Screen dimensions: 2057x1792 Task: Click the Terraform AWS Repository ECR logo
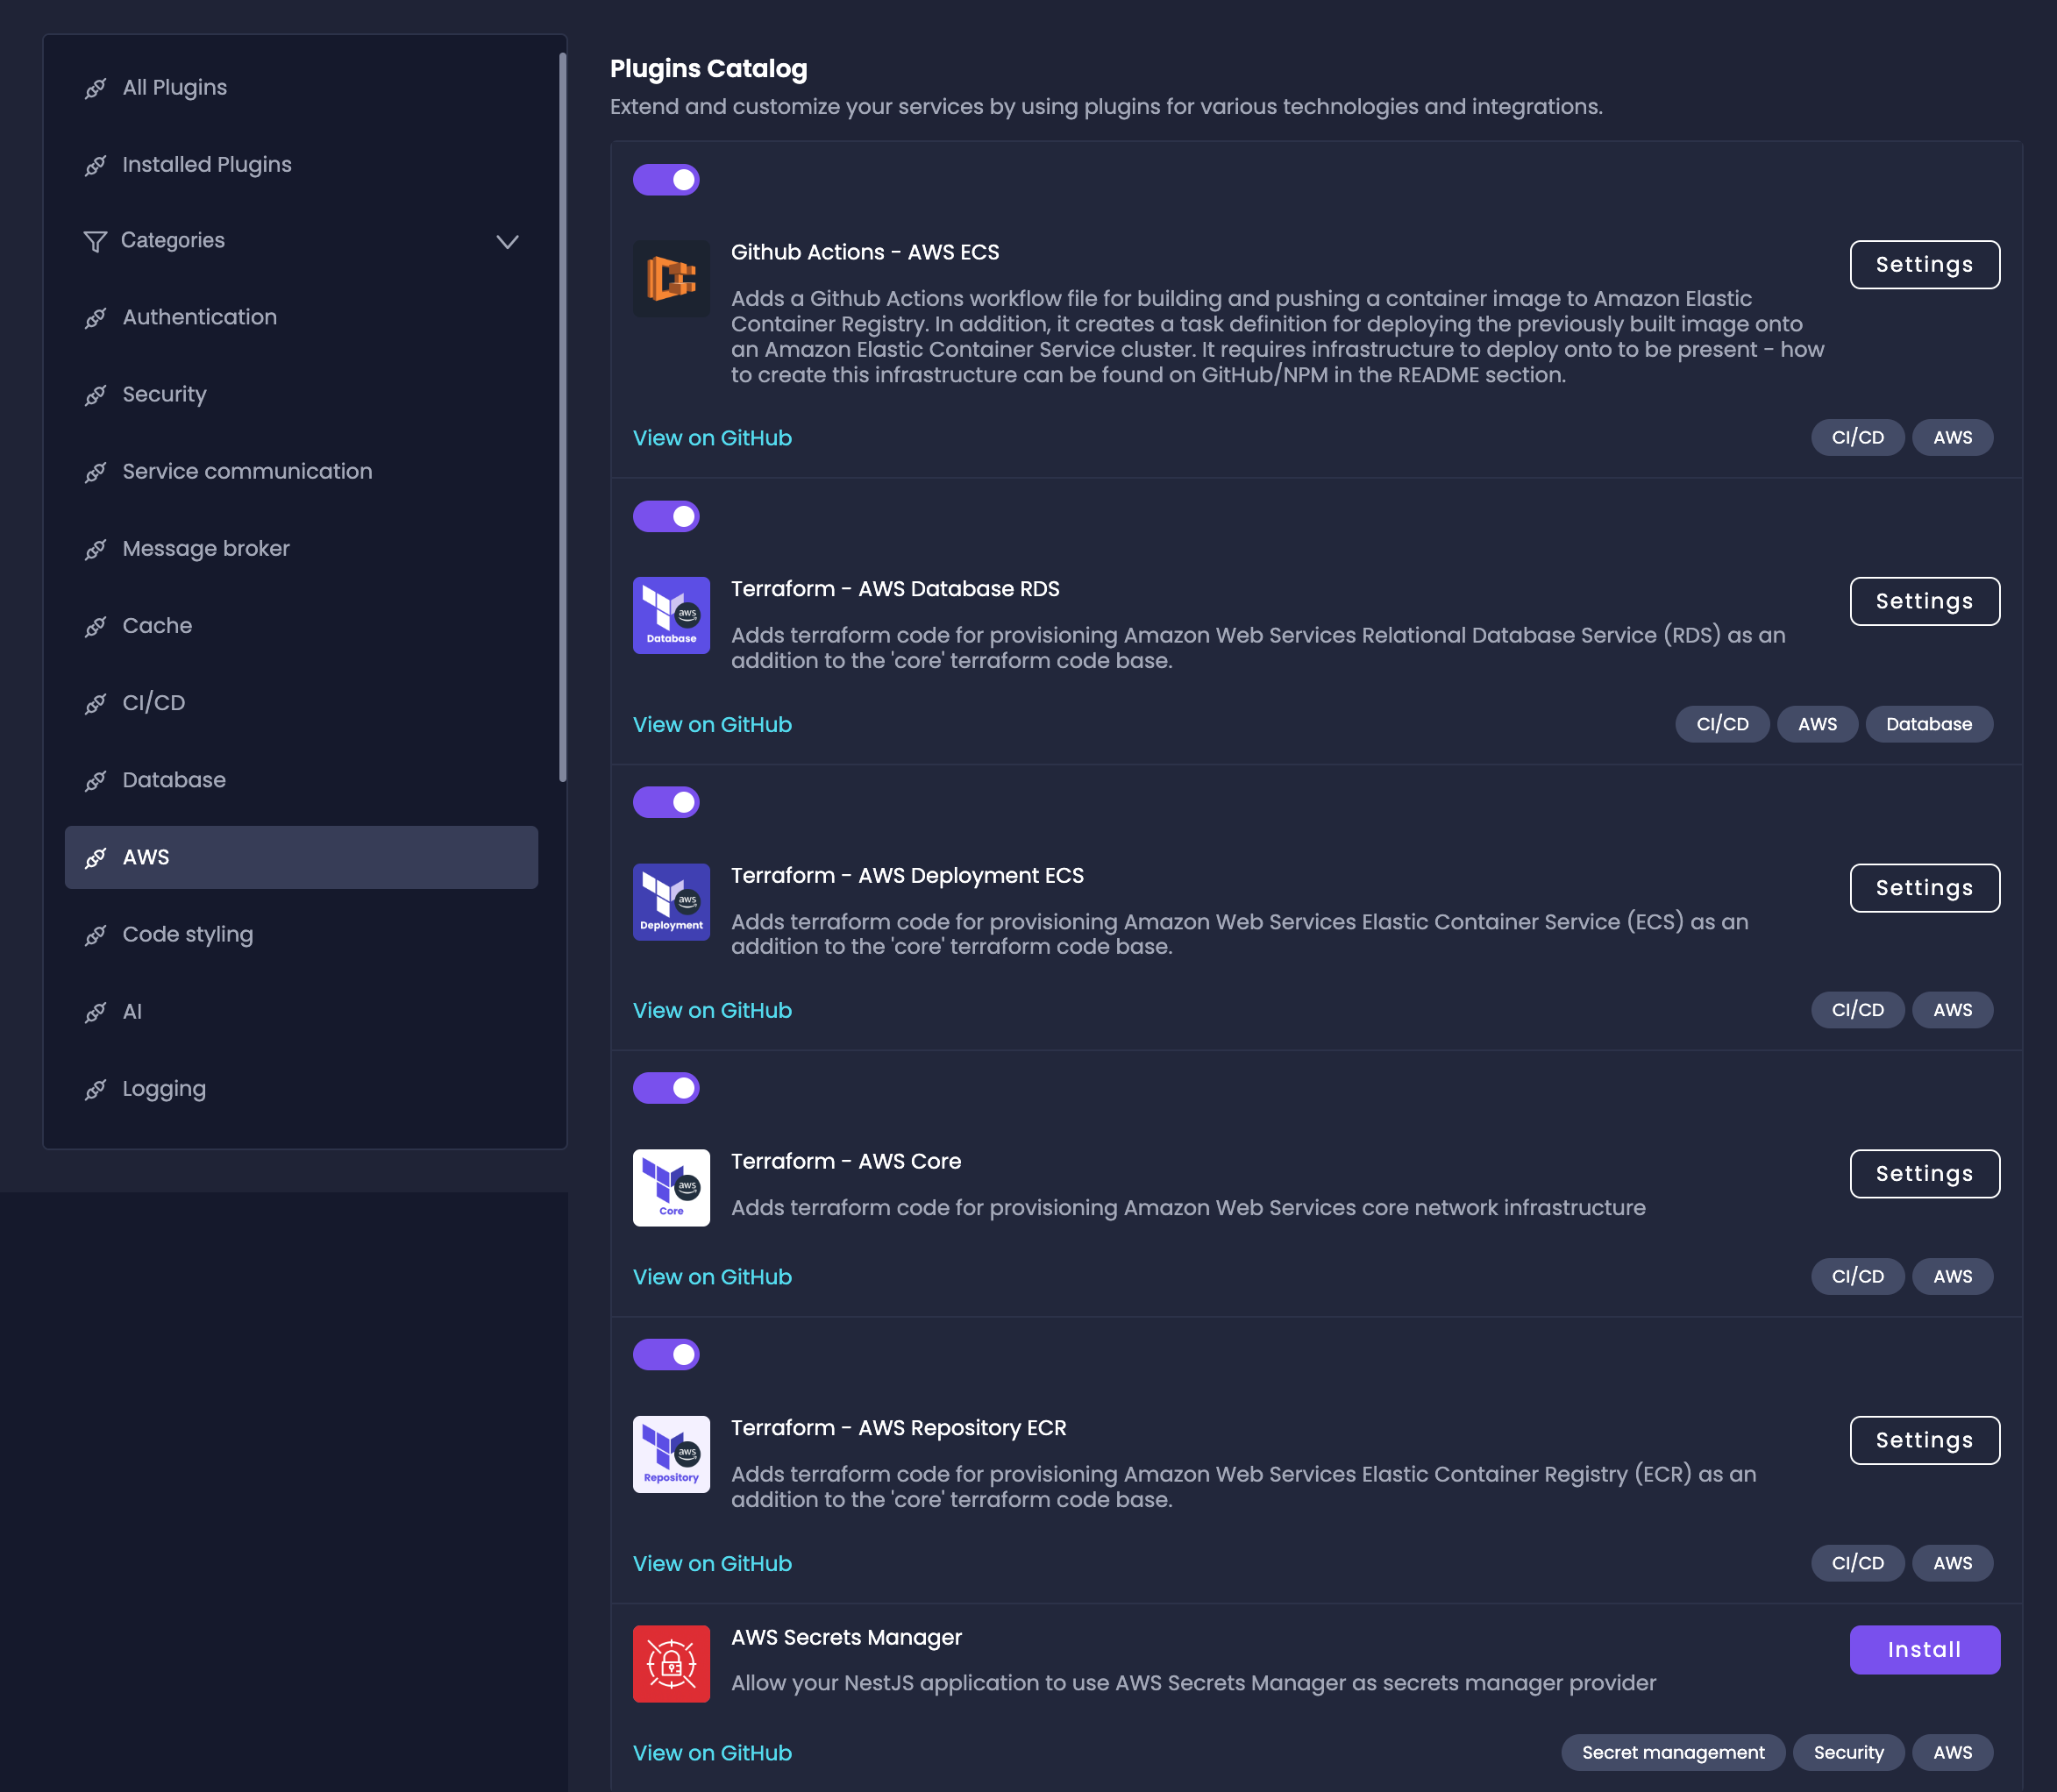click(671, 1454)
